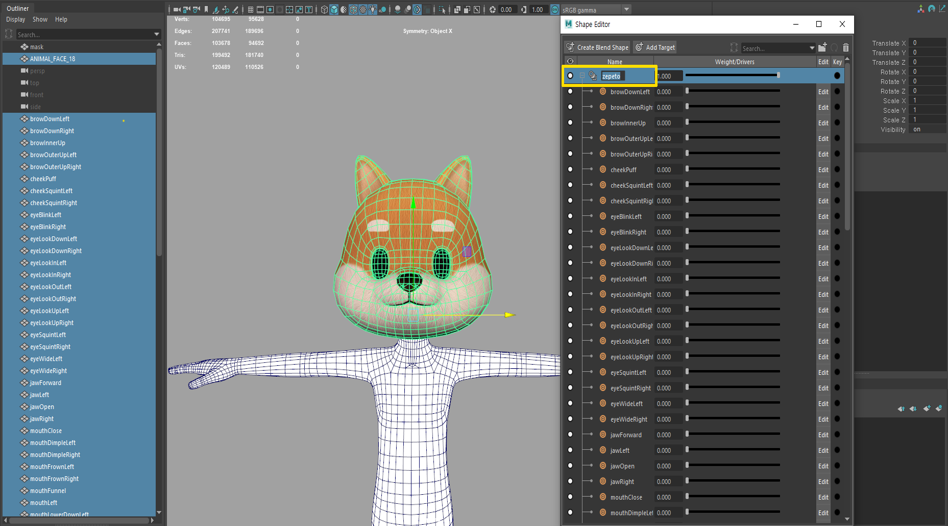Toggle visibility circle of the zepeto blend shape
The height and width of the screenshot is (526, 948).
coord(570,76)
